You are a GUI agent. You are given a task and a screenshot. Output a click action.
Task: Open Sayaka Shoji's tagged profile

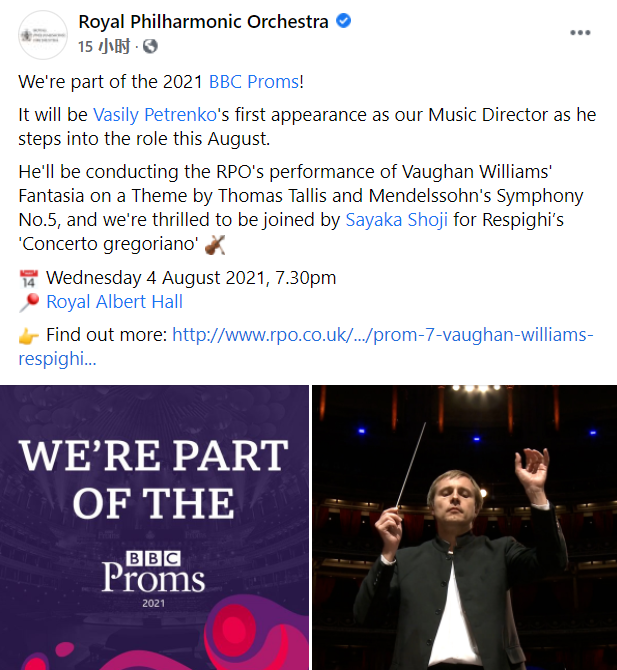point(397,220)
